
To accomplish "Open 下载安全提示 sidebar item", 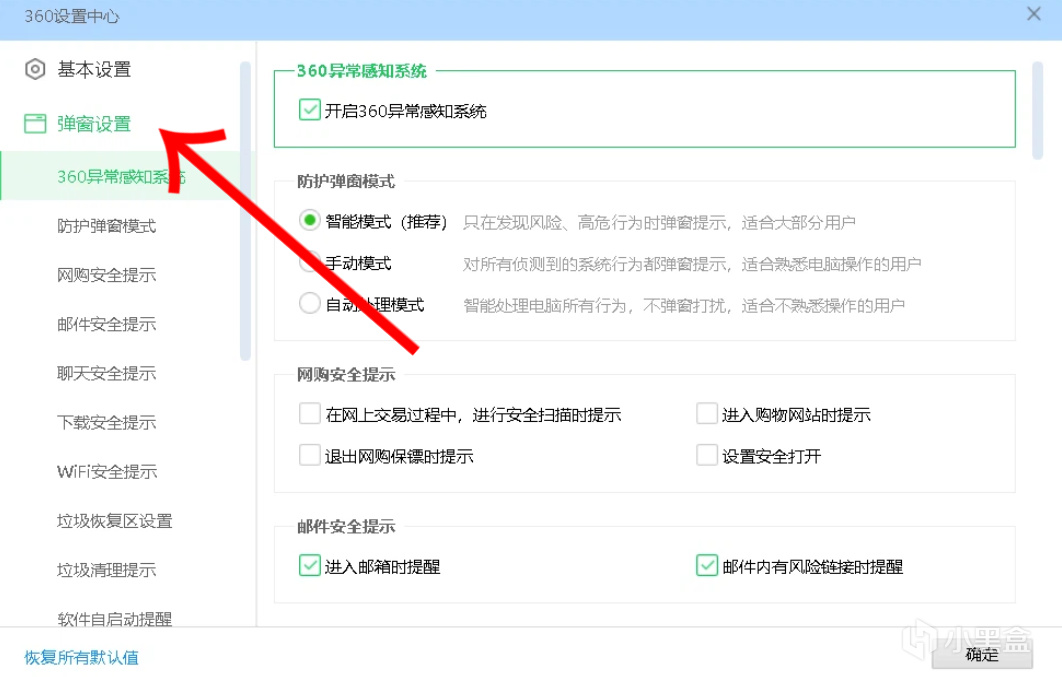I will tap(106, 423).
